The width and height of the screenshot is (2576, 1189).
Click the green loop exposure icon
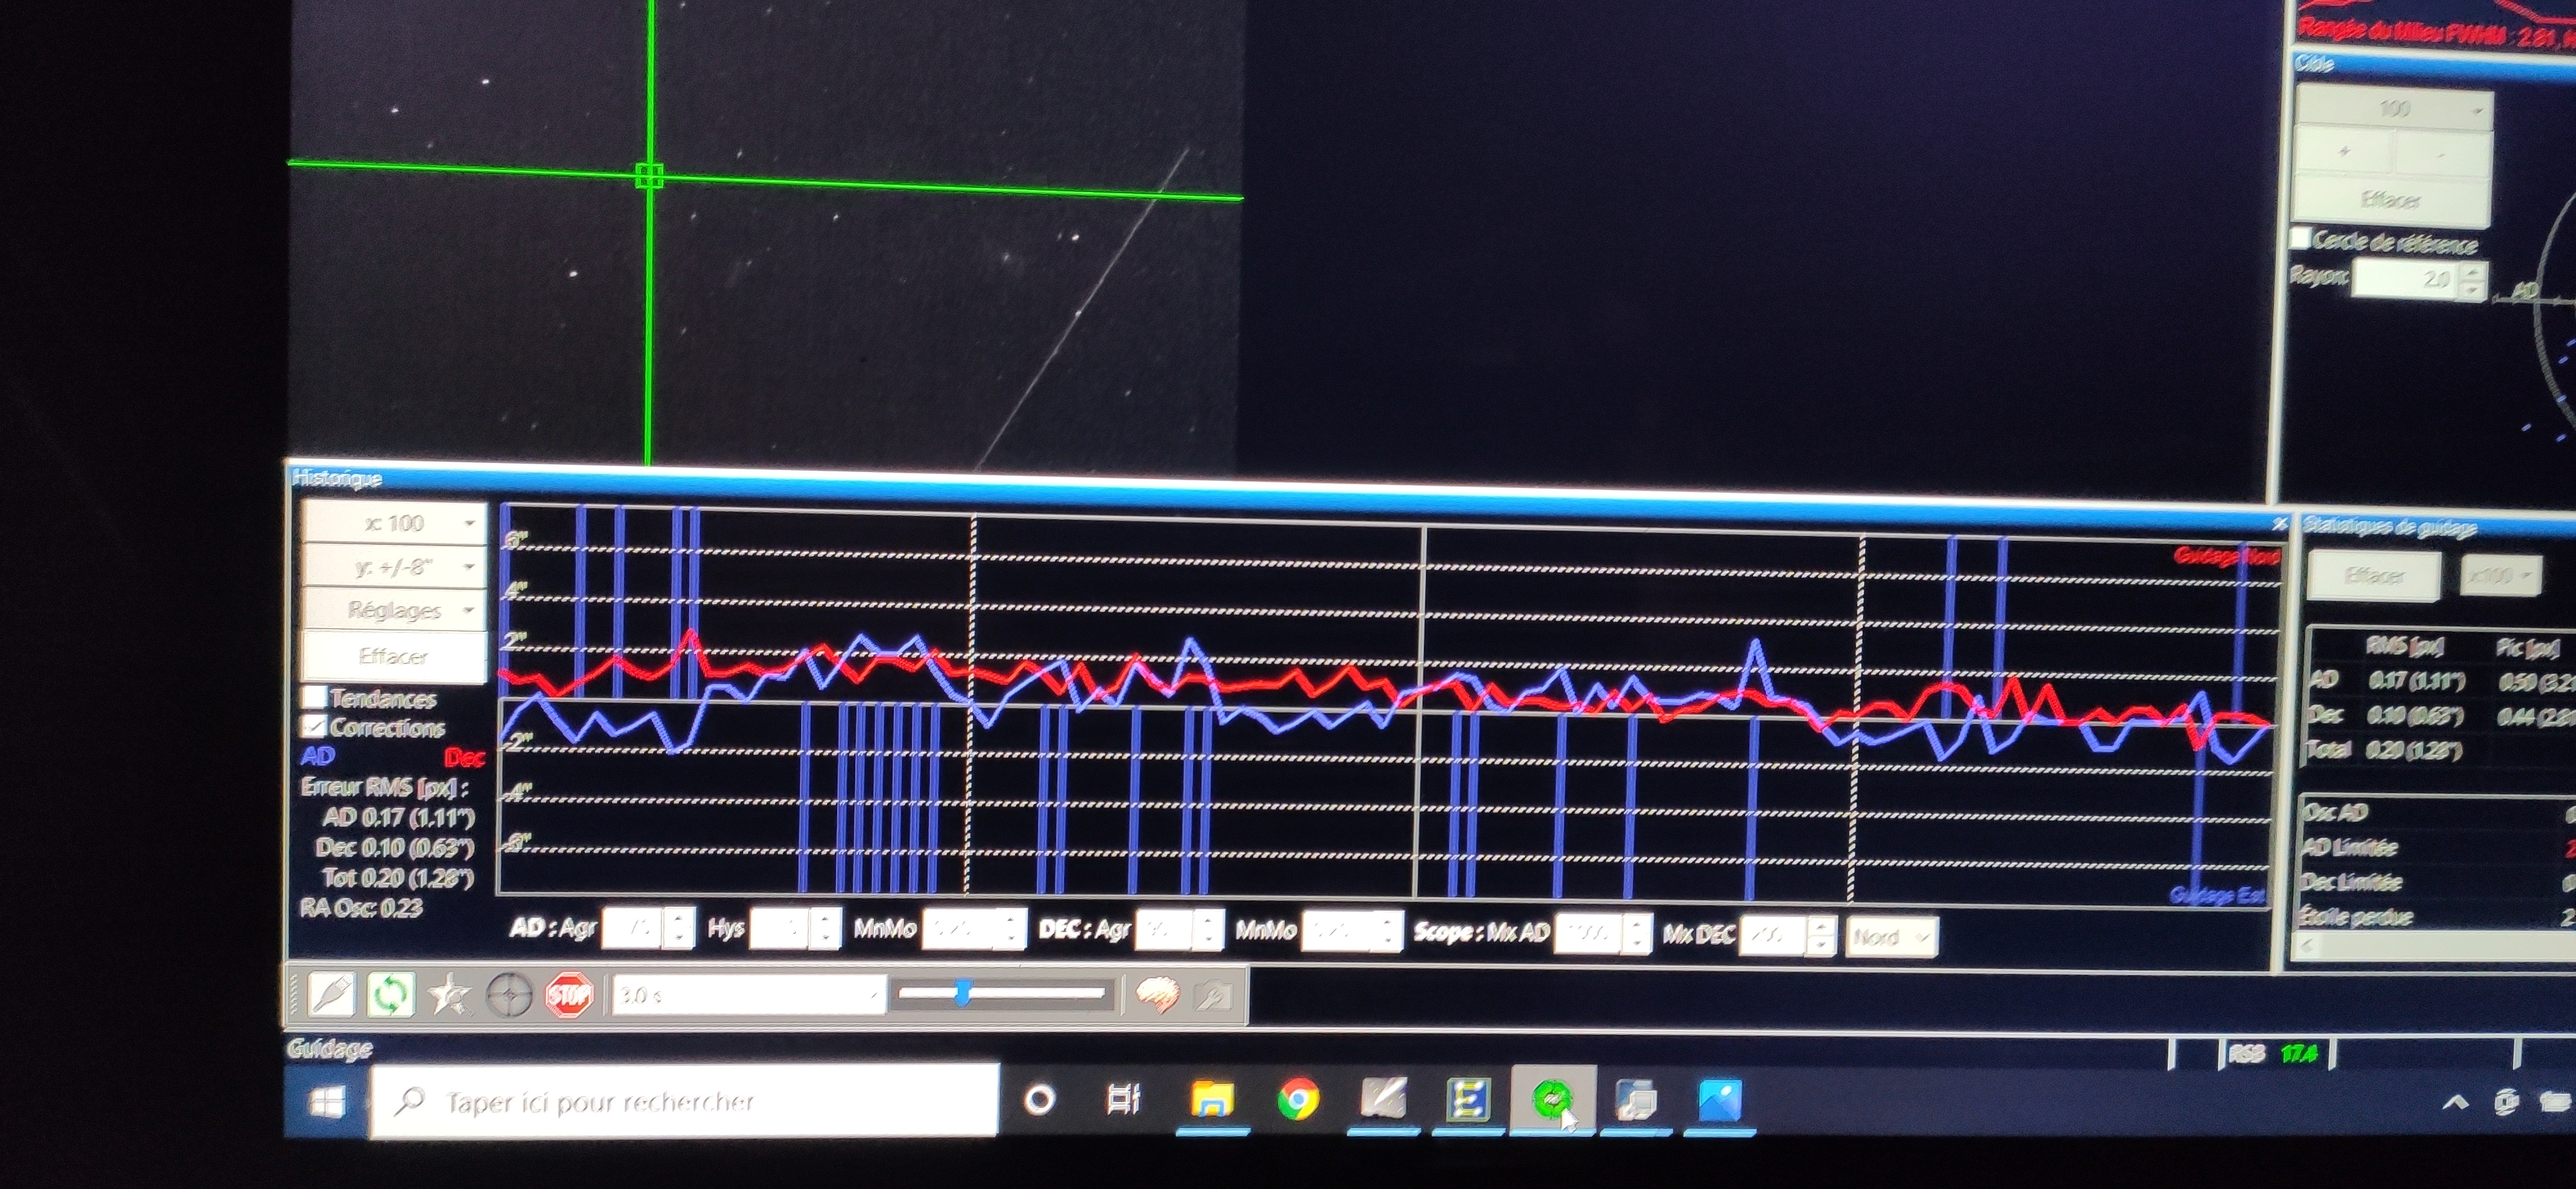390,995
